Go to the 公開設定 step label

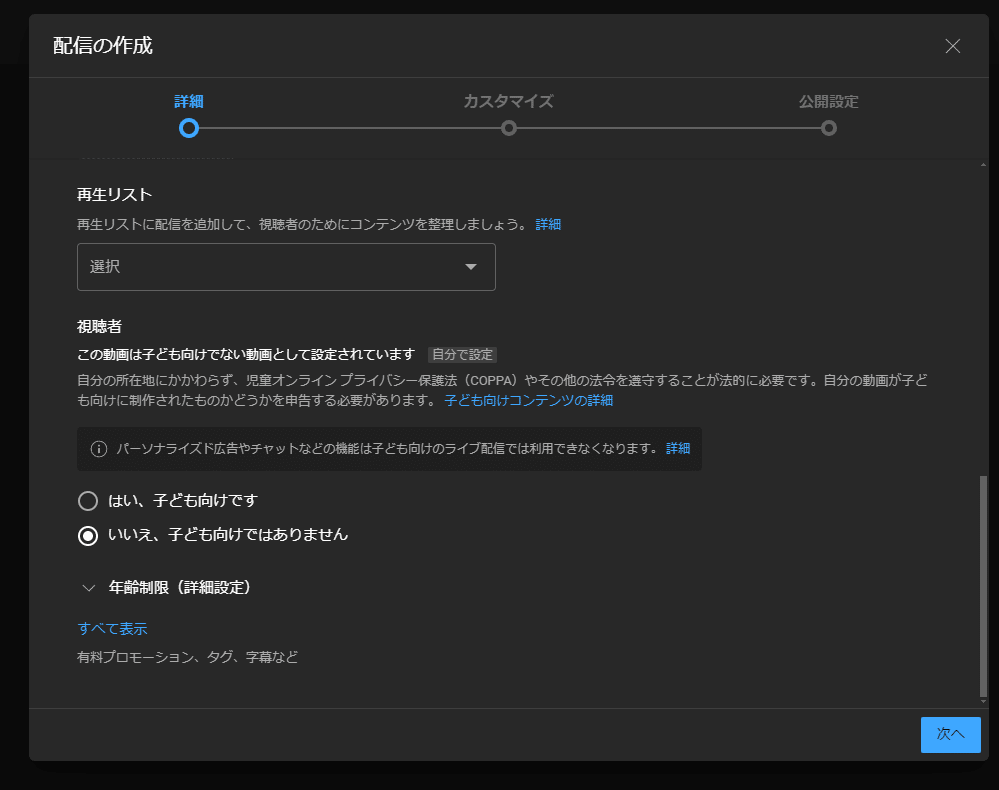click(828, 101)
